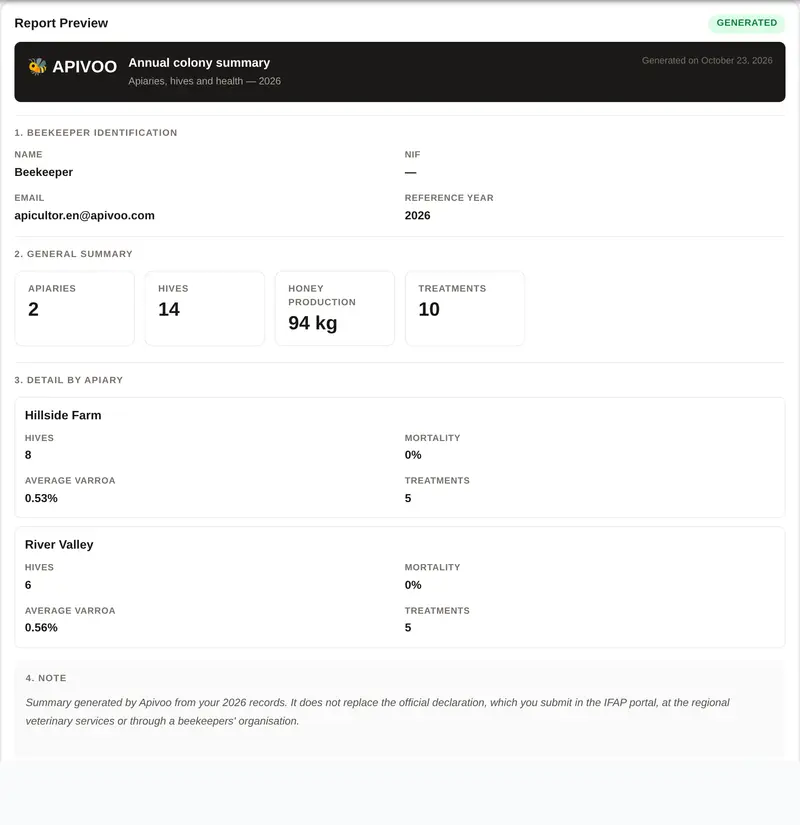800x825 pixels.
Task: Click the Apivoo bee logo icon
Action: 37,66
